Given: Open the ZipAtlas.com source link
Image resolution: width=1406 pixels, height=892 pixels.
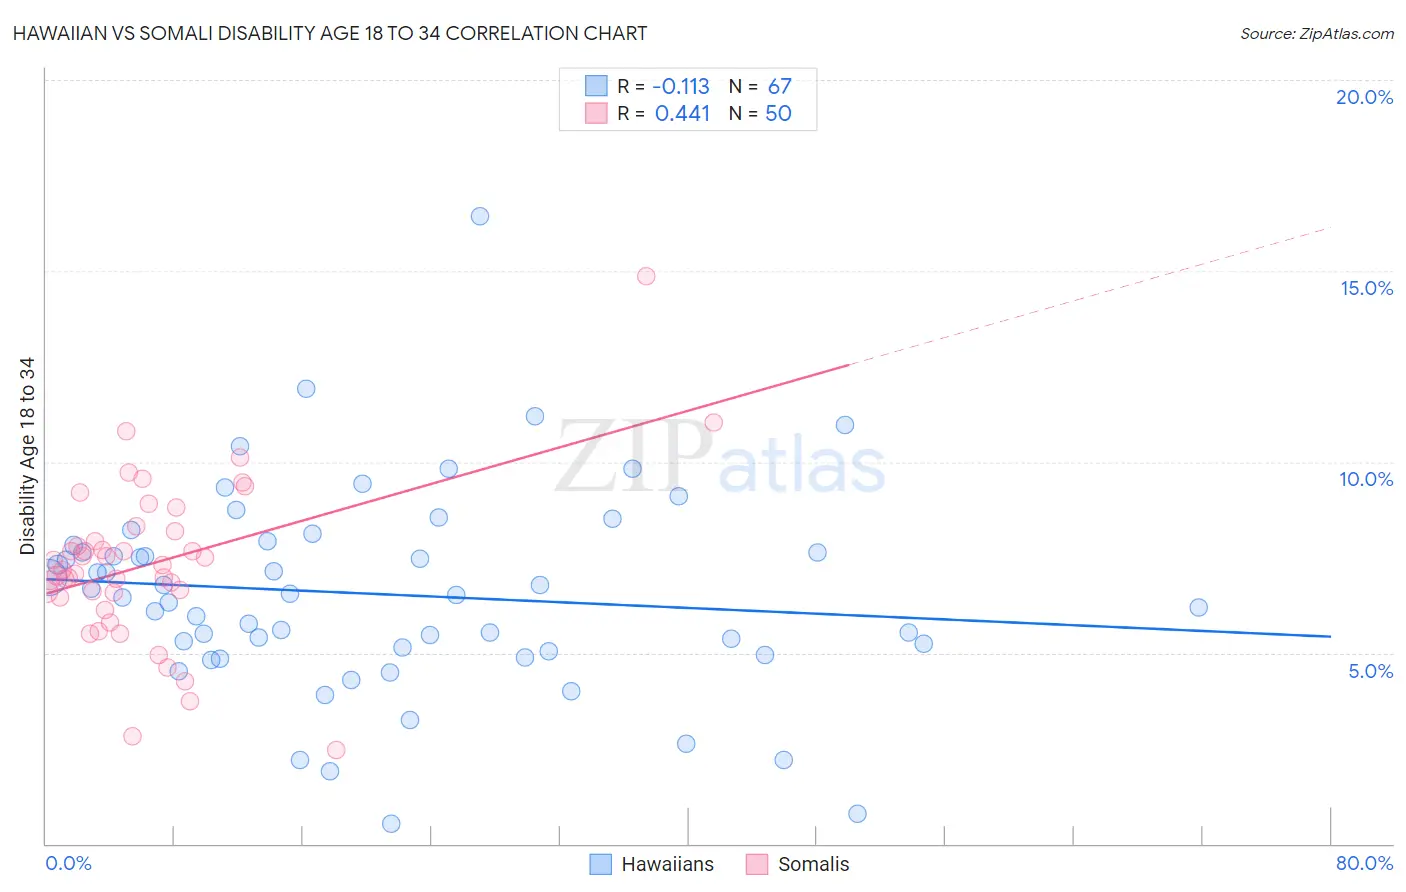Looking at the screenshot, I should (x=1317, y=33).
